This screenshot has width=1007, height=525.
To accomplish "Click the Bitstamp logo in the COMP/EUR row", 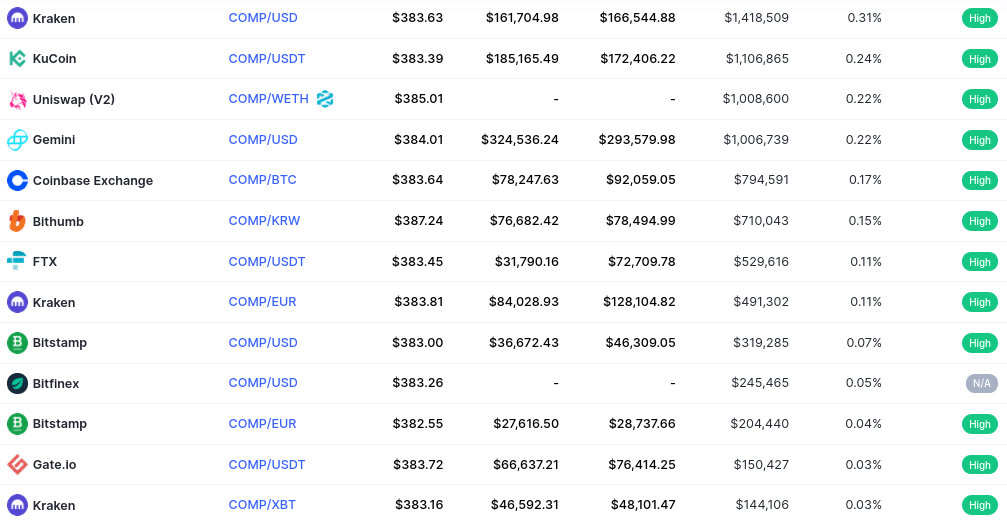I will (17, 424).
